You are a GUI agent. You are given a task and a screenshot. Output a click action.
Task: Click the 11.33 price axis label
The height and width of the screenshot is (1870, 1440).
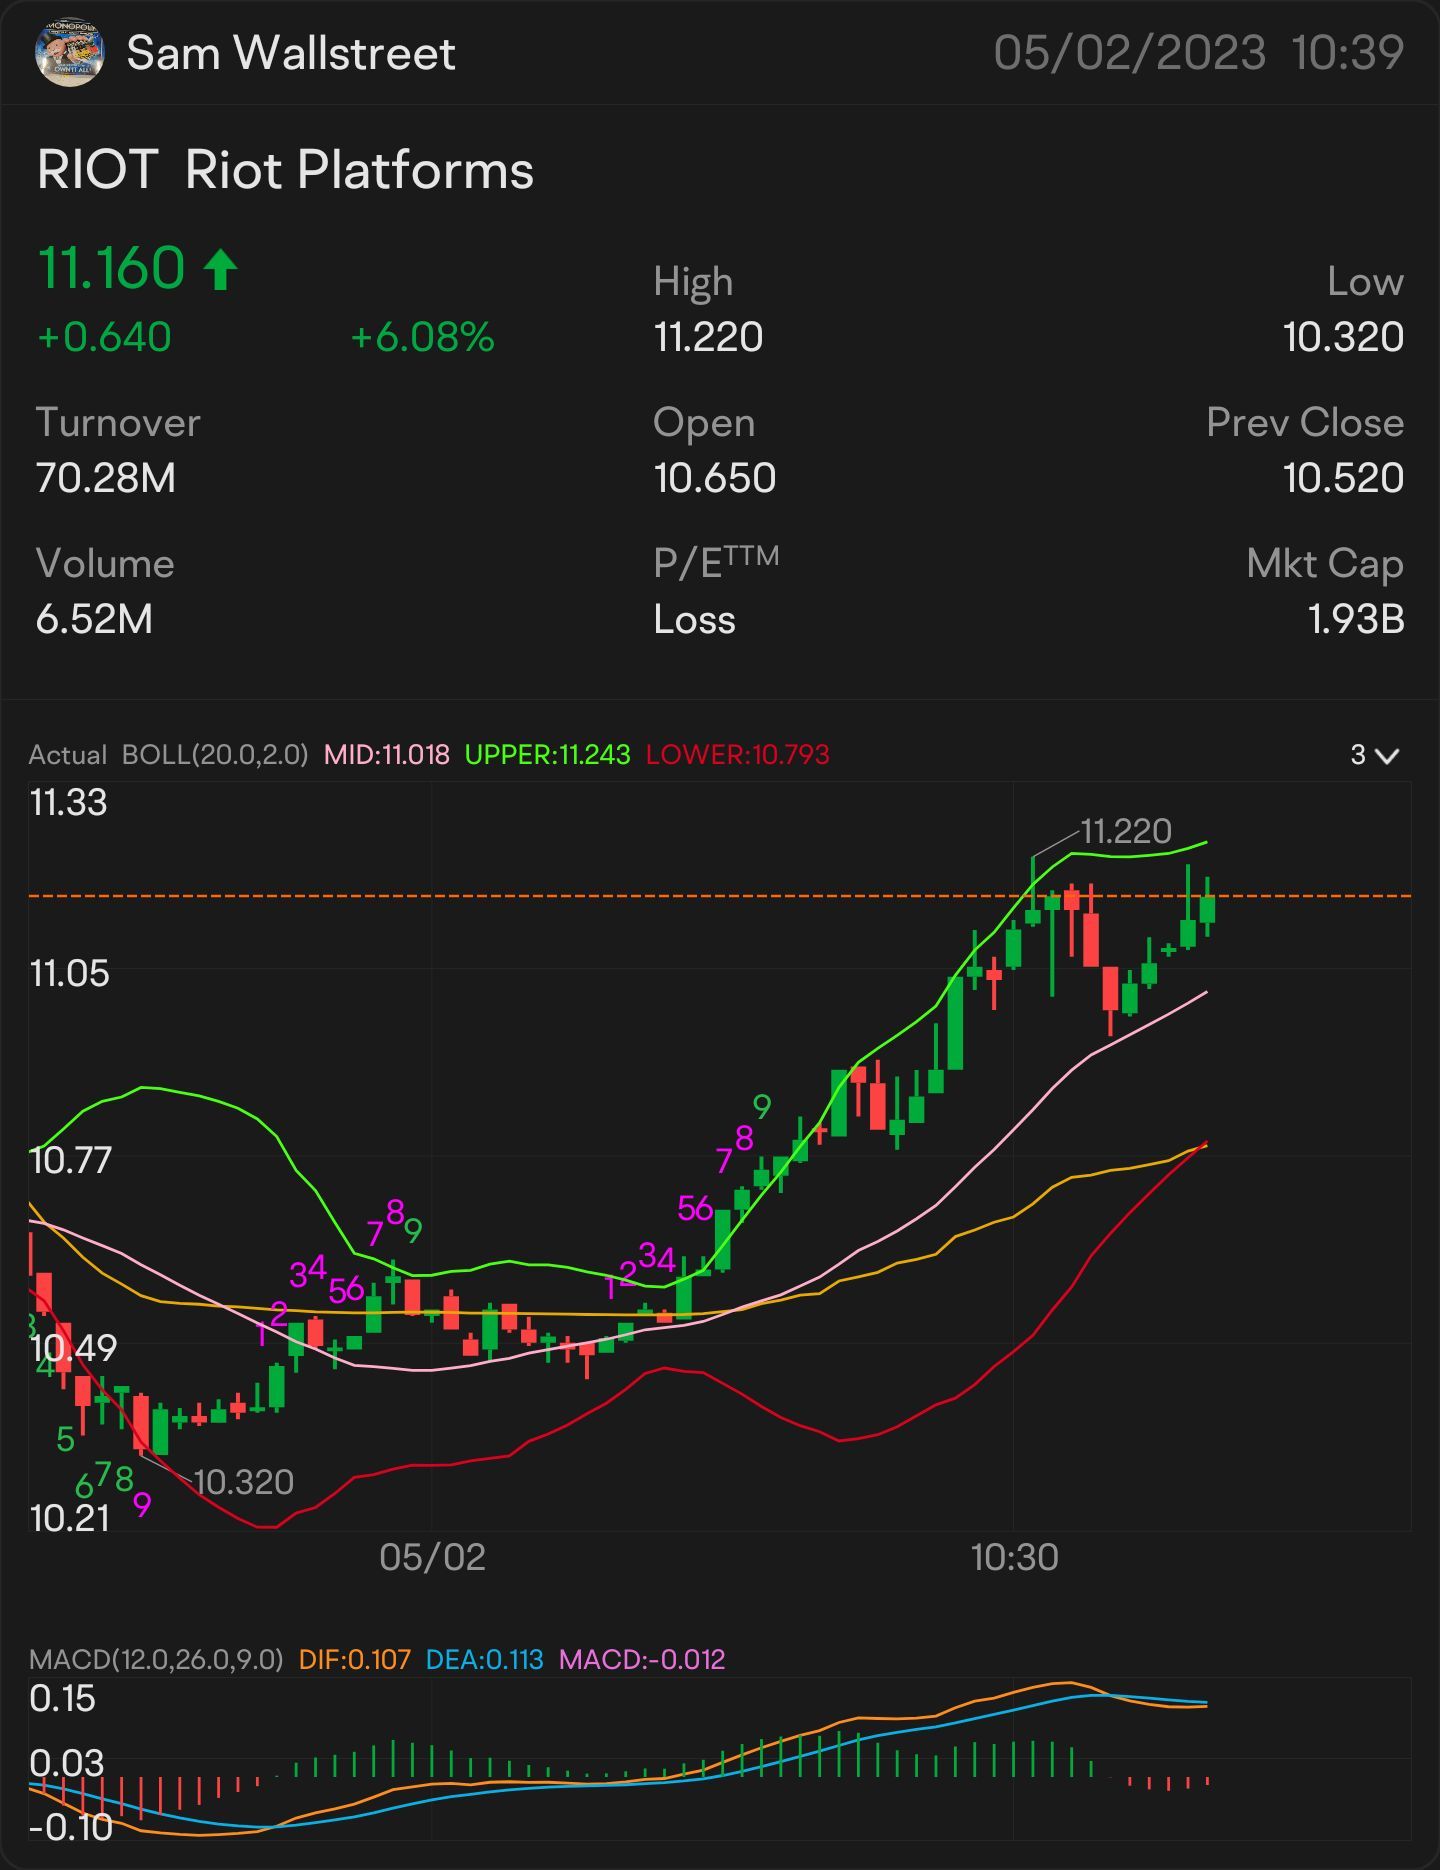[68, 803]
